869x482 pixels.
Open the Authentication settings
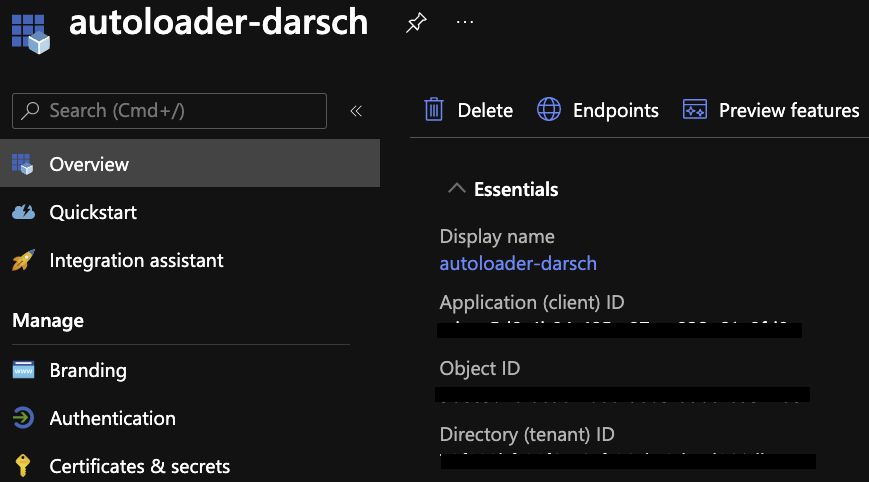pyautogui.click(x=113, y=418)
